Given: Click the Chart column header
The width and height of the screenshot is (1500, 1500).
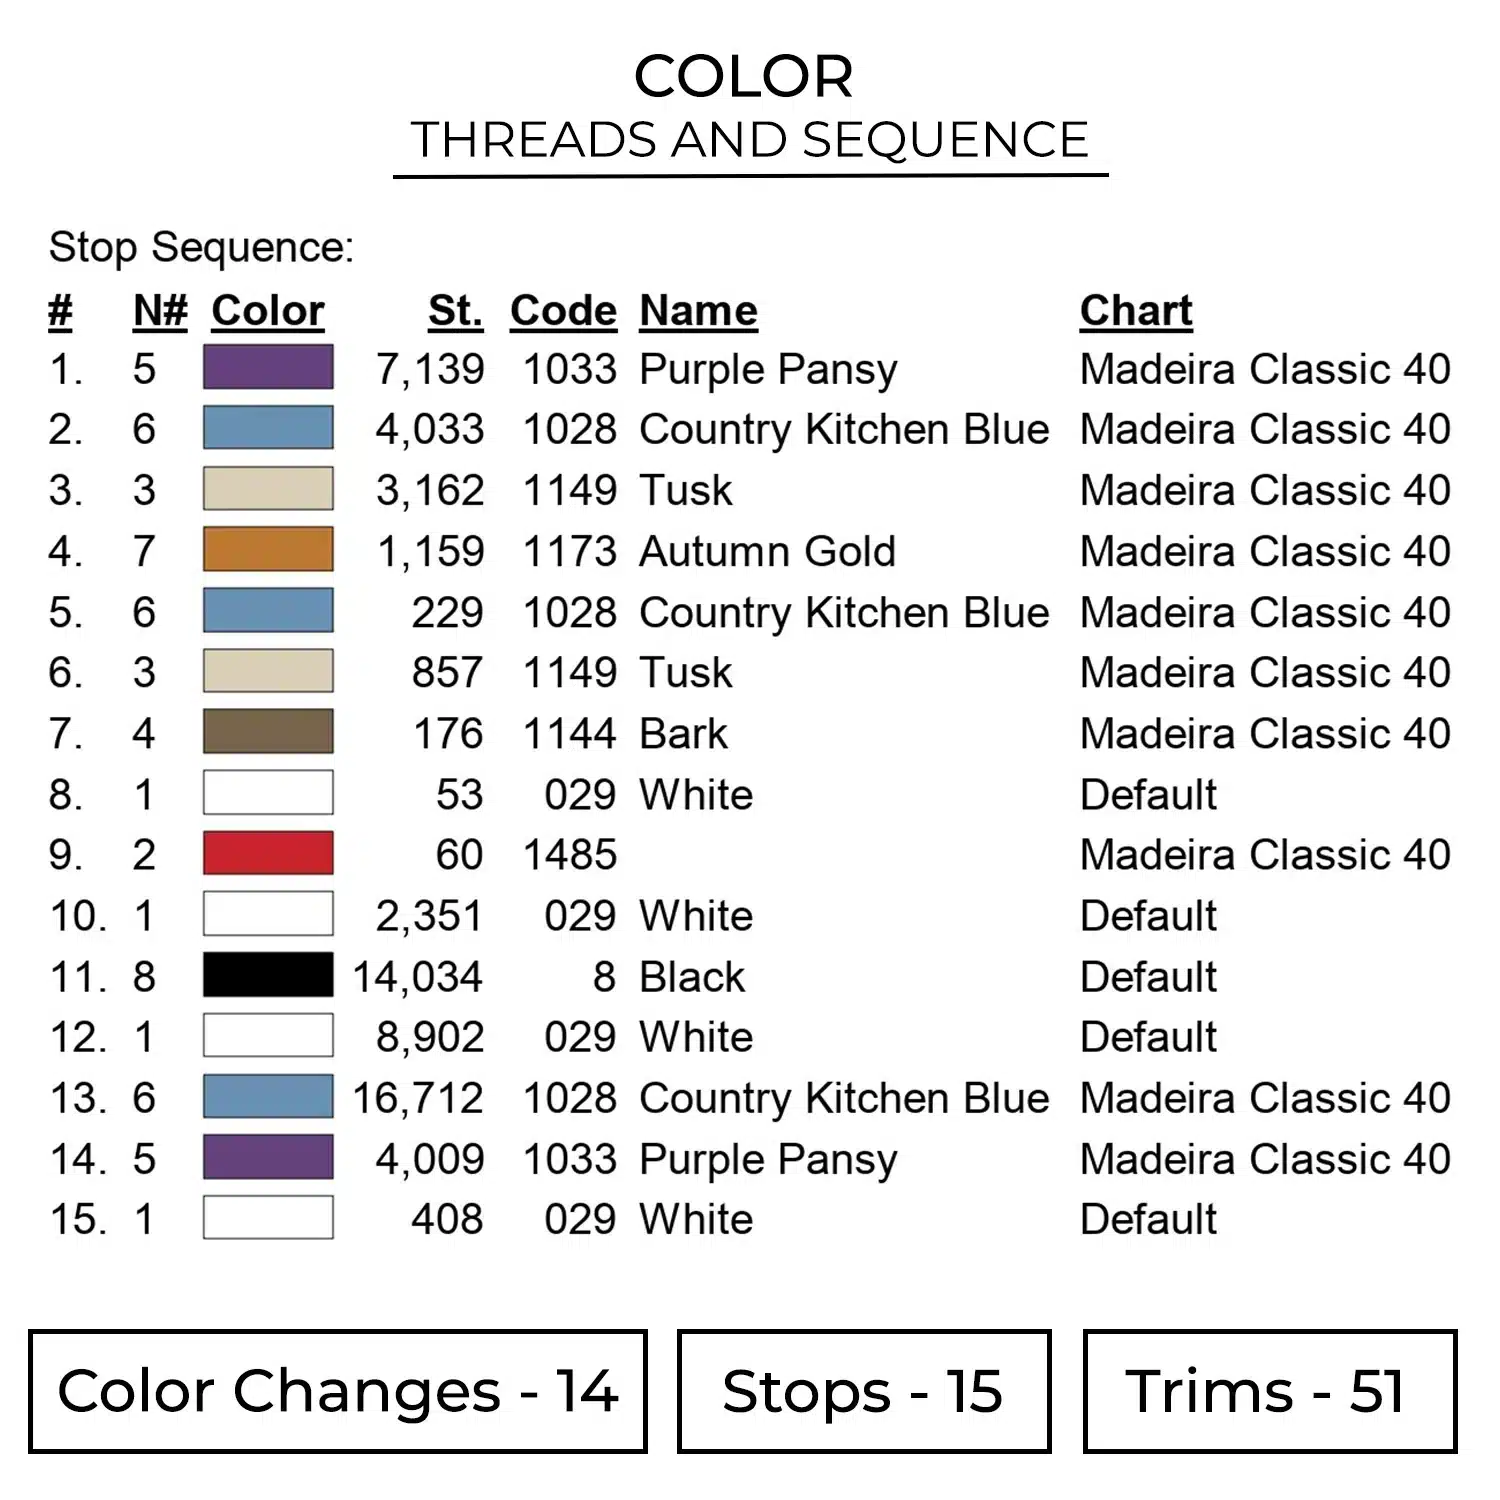Looking at the screenshot, I should click(1136, 311).
